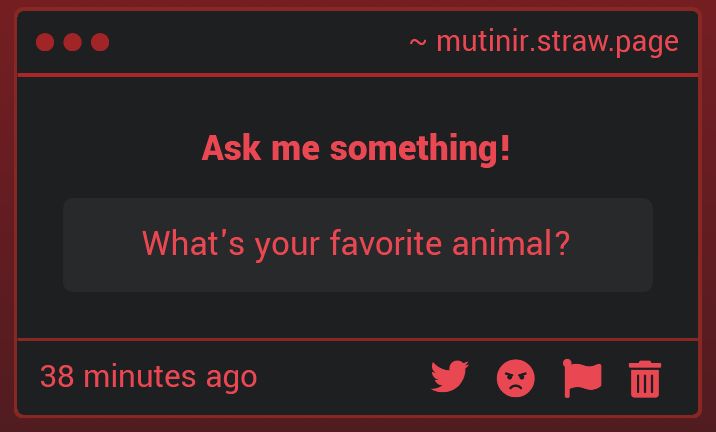Click the word "Ask" in the heading
This screenshot has width=716, height=432.
click(x=224, y=149)
